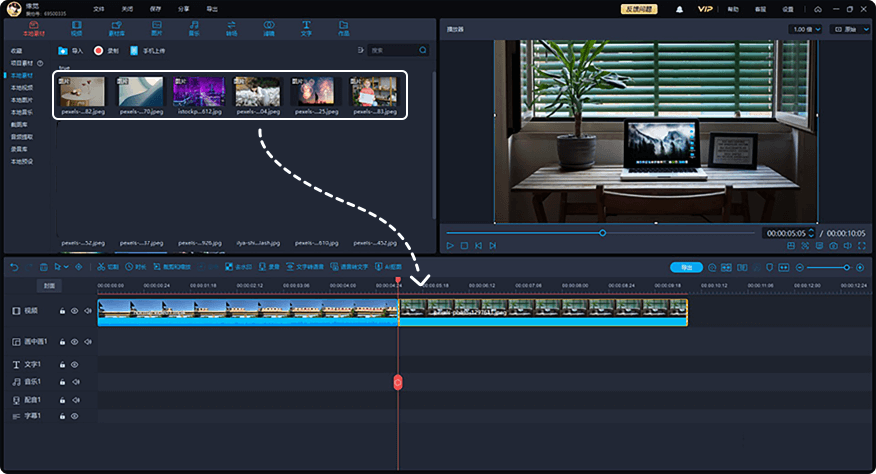Take a snapshot with the camera icon
Image resolution: width=876 pixels, height=474 pixels.
point(833,245)
